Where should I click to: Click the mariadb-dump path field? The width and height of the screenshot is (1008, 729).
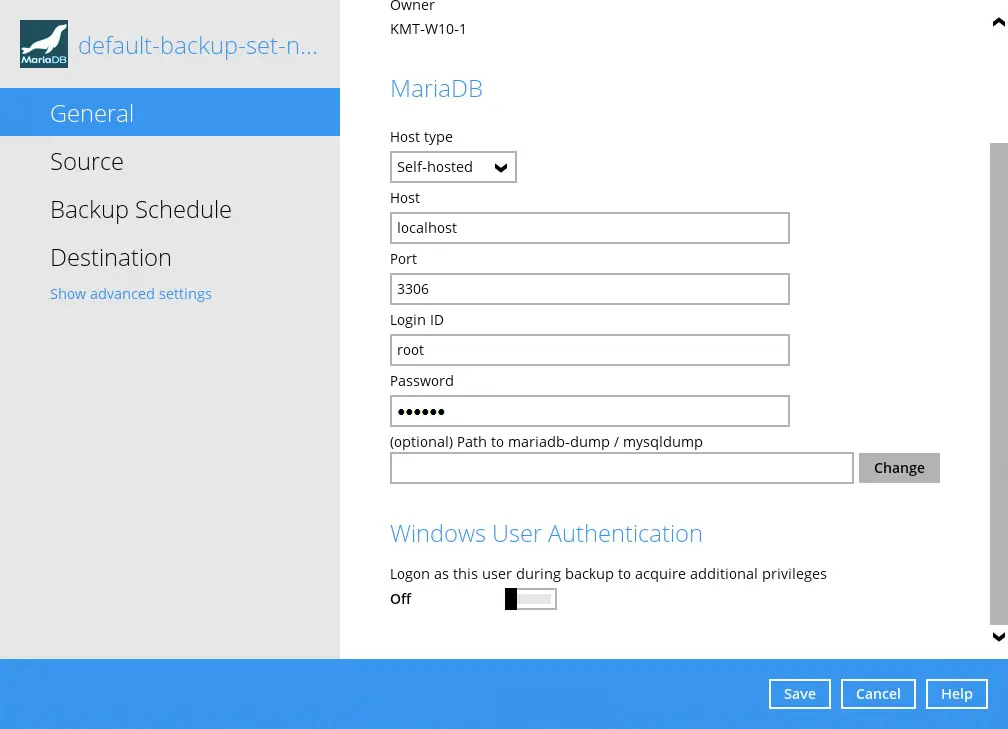[x=621, y=468]
